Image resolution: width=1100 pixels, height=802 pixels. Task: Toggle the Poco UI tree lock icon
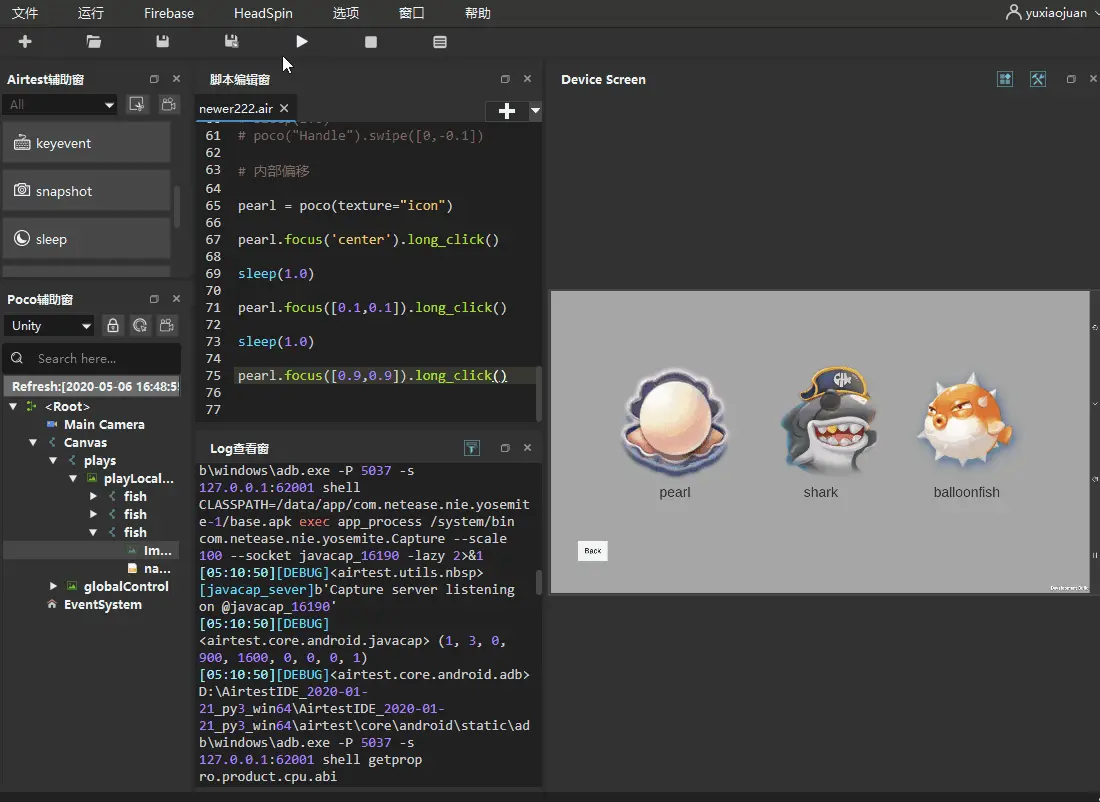pyautogui.click(x=113, y=325)
